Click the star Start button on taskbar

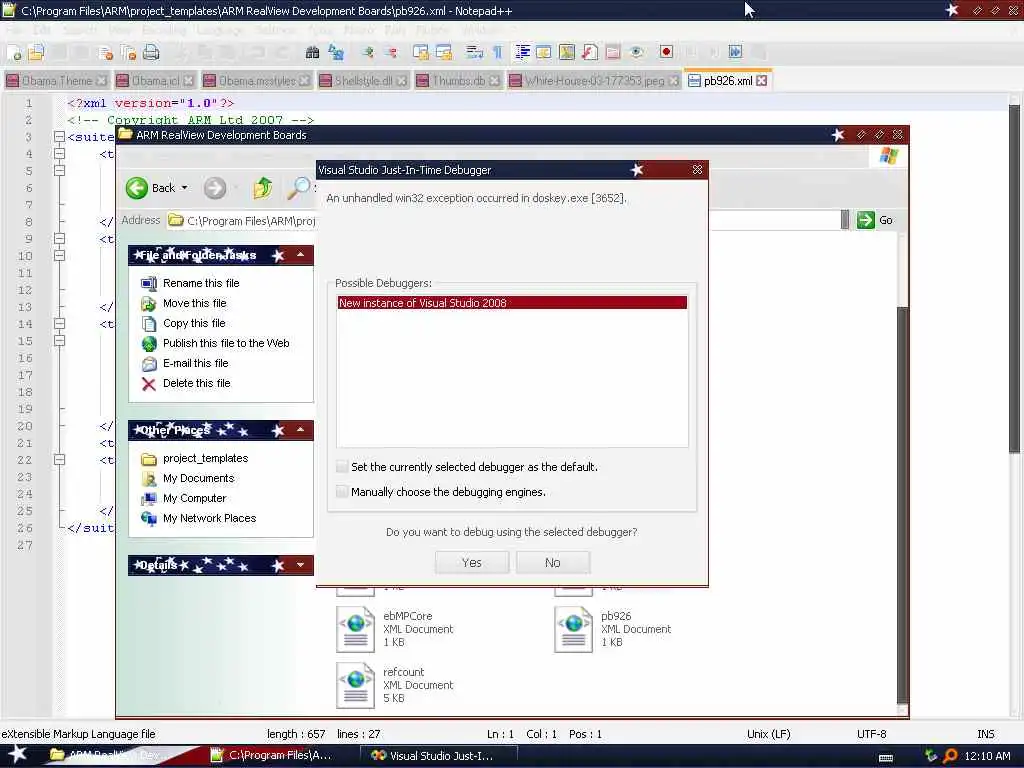[x=17, y=754]
